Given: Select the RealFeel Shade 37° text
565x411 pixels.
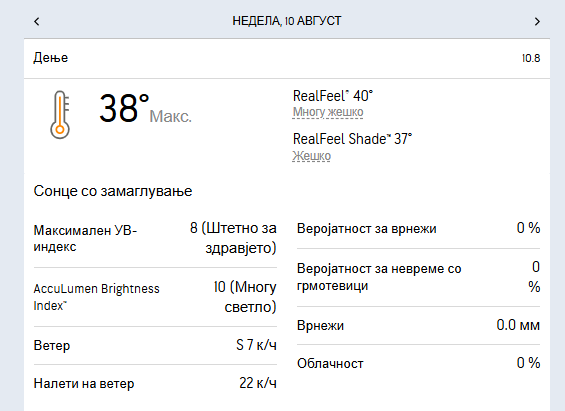Looking at the screenshot, I should [352, 139].
